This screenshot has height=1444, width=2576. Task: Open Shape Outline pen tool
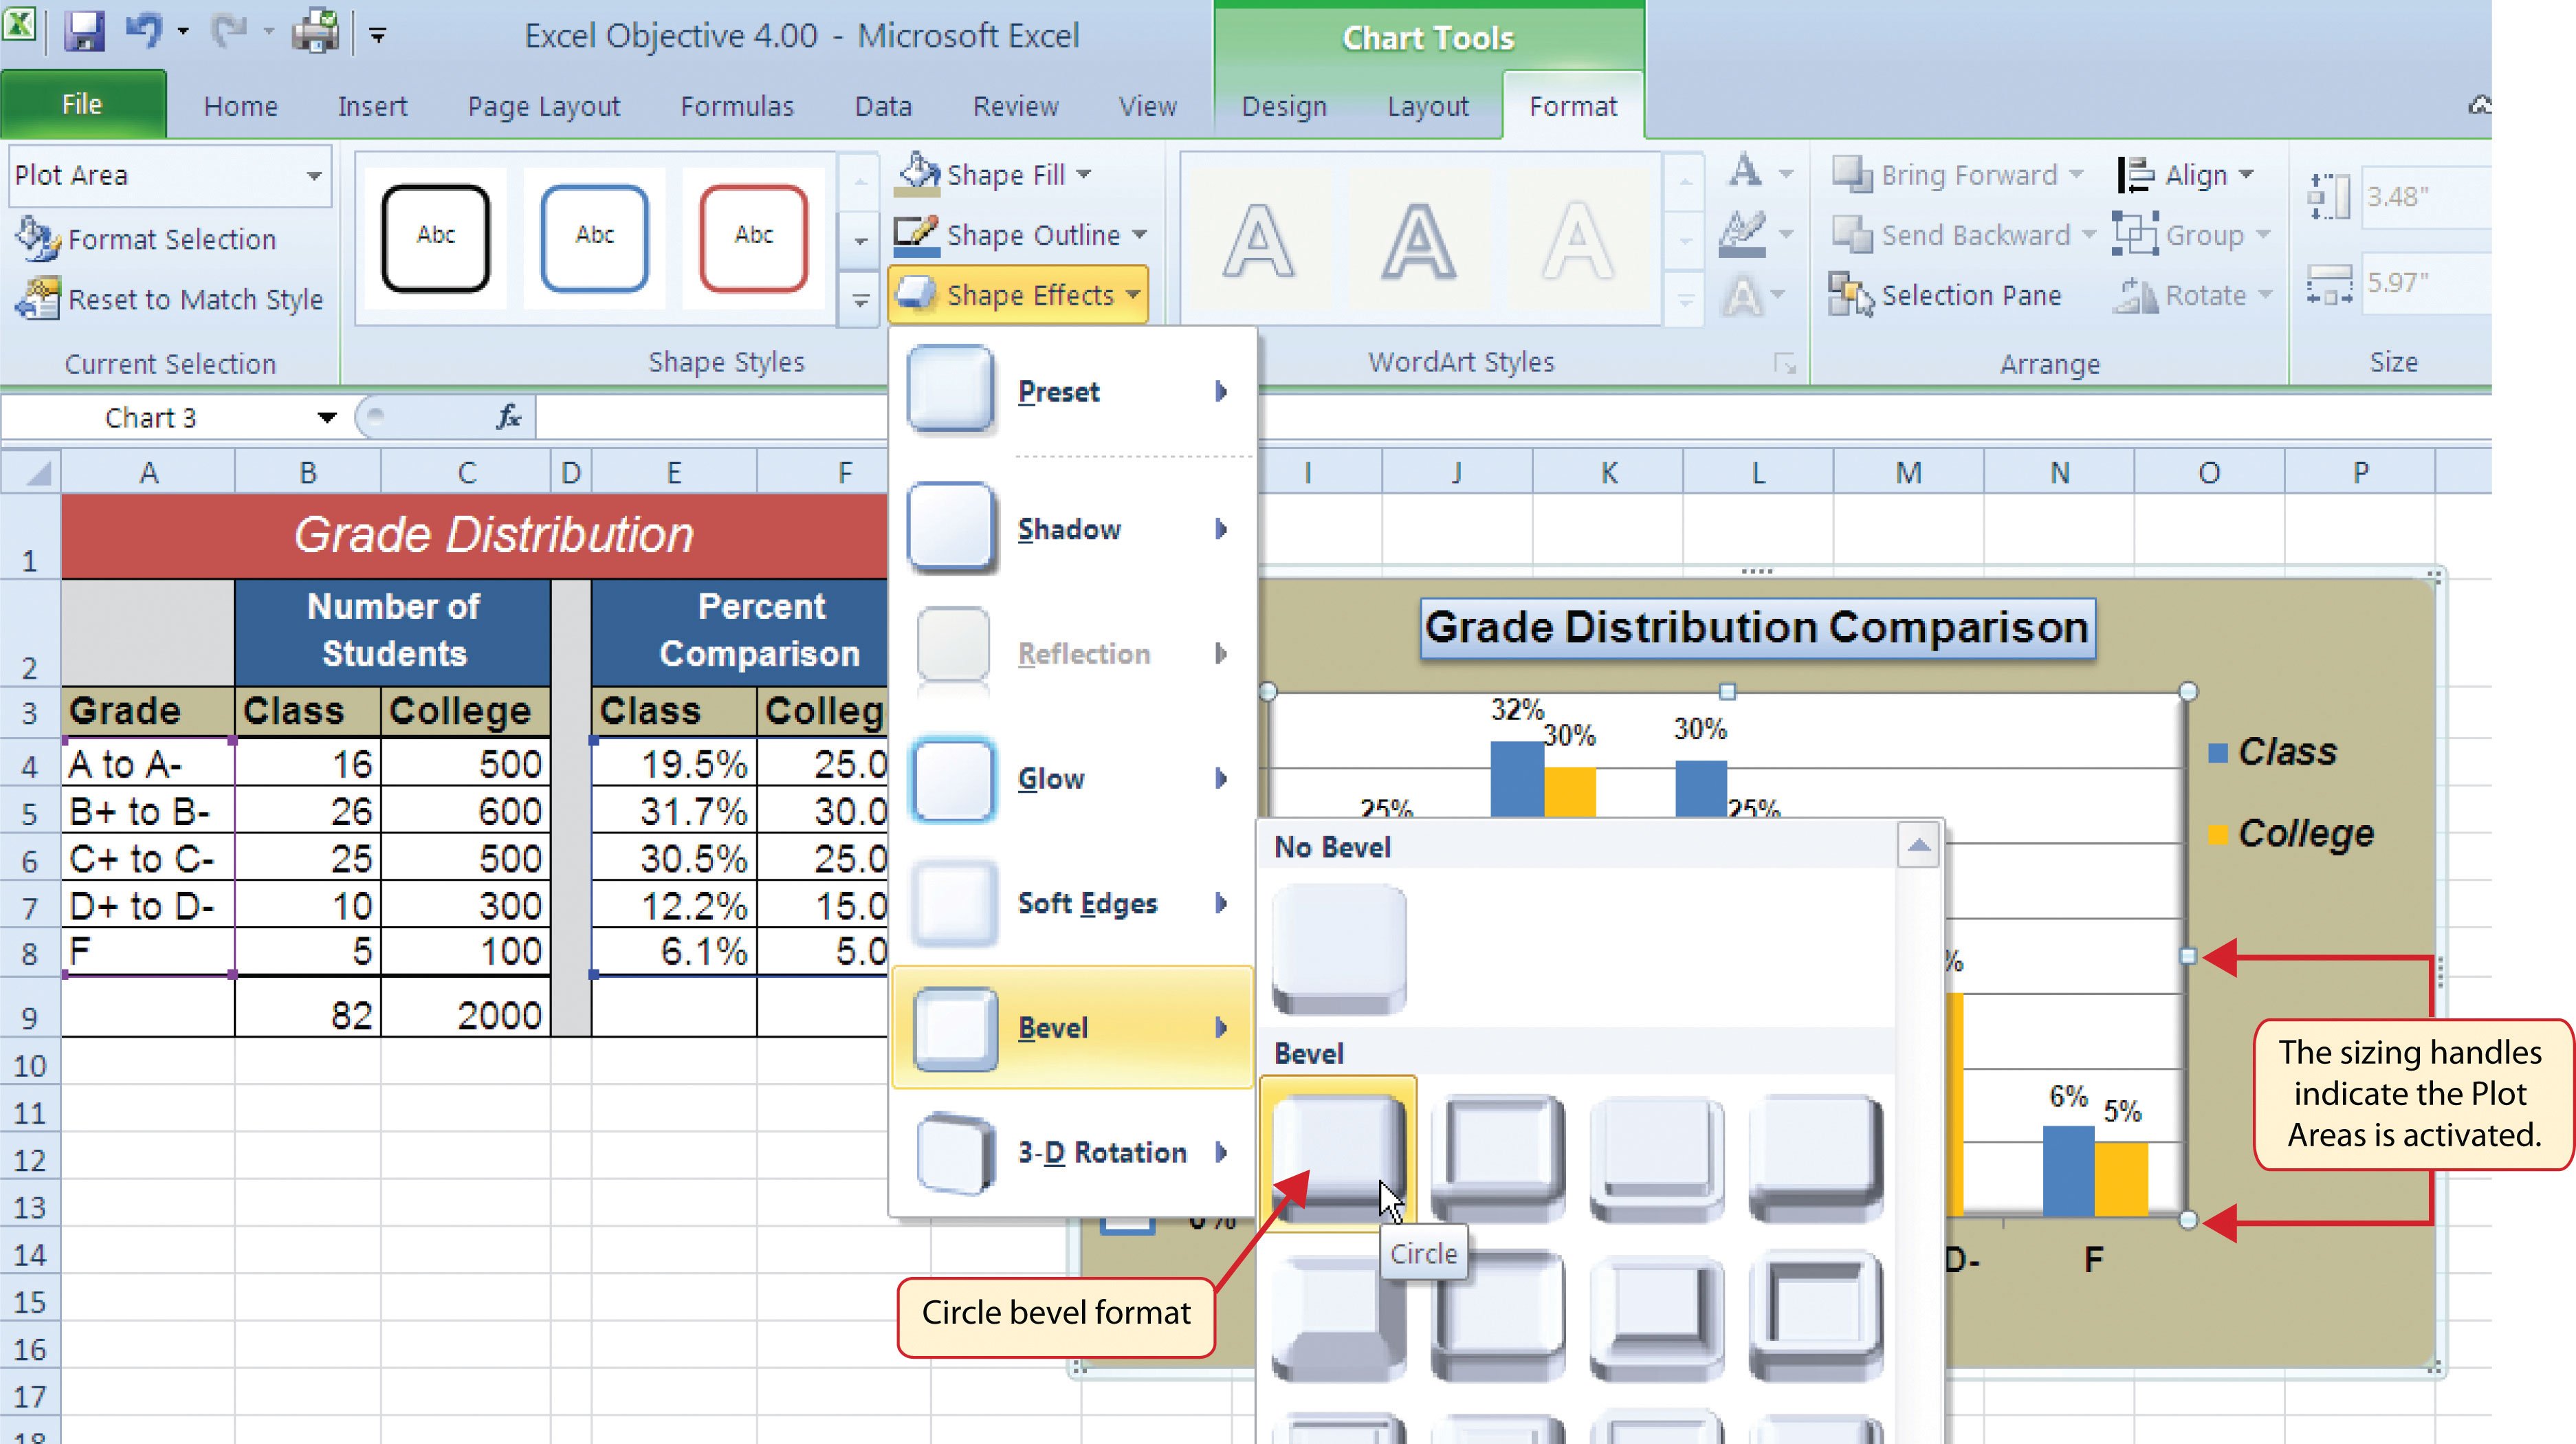[915, 234]
